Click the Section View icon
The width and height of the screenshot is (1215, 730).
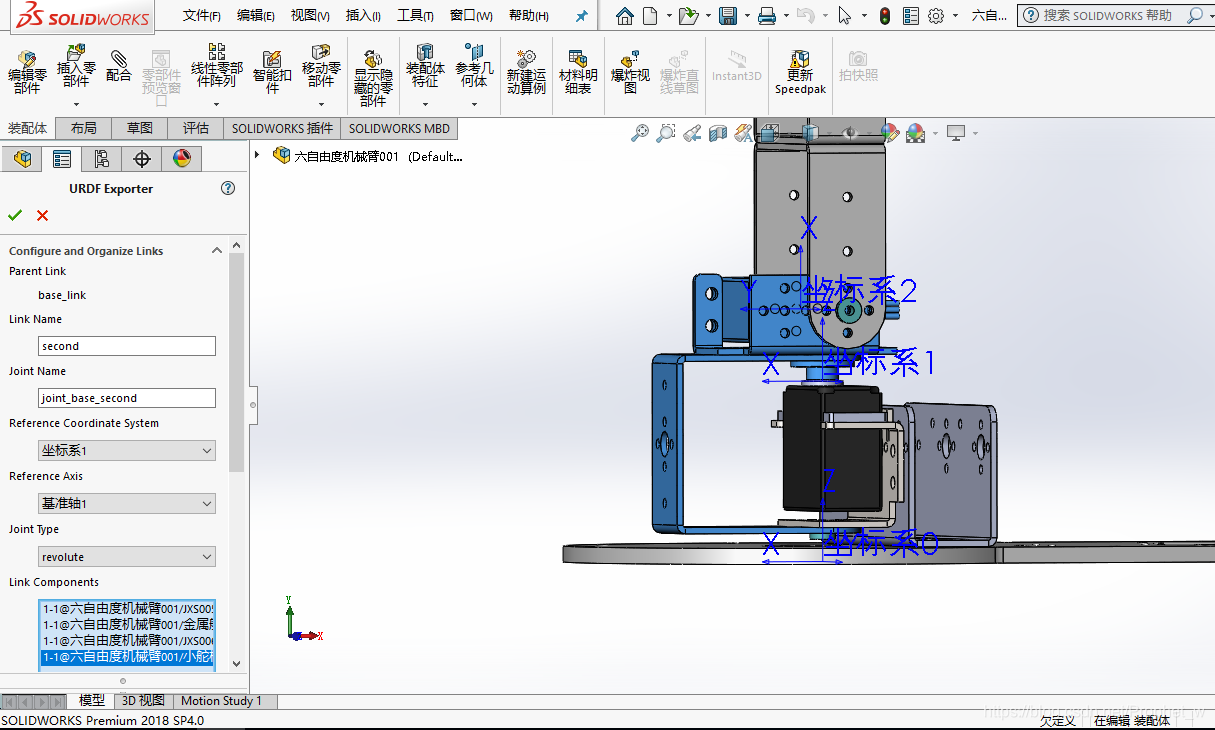(x=717, y=132)
